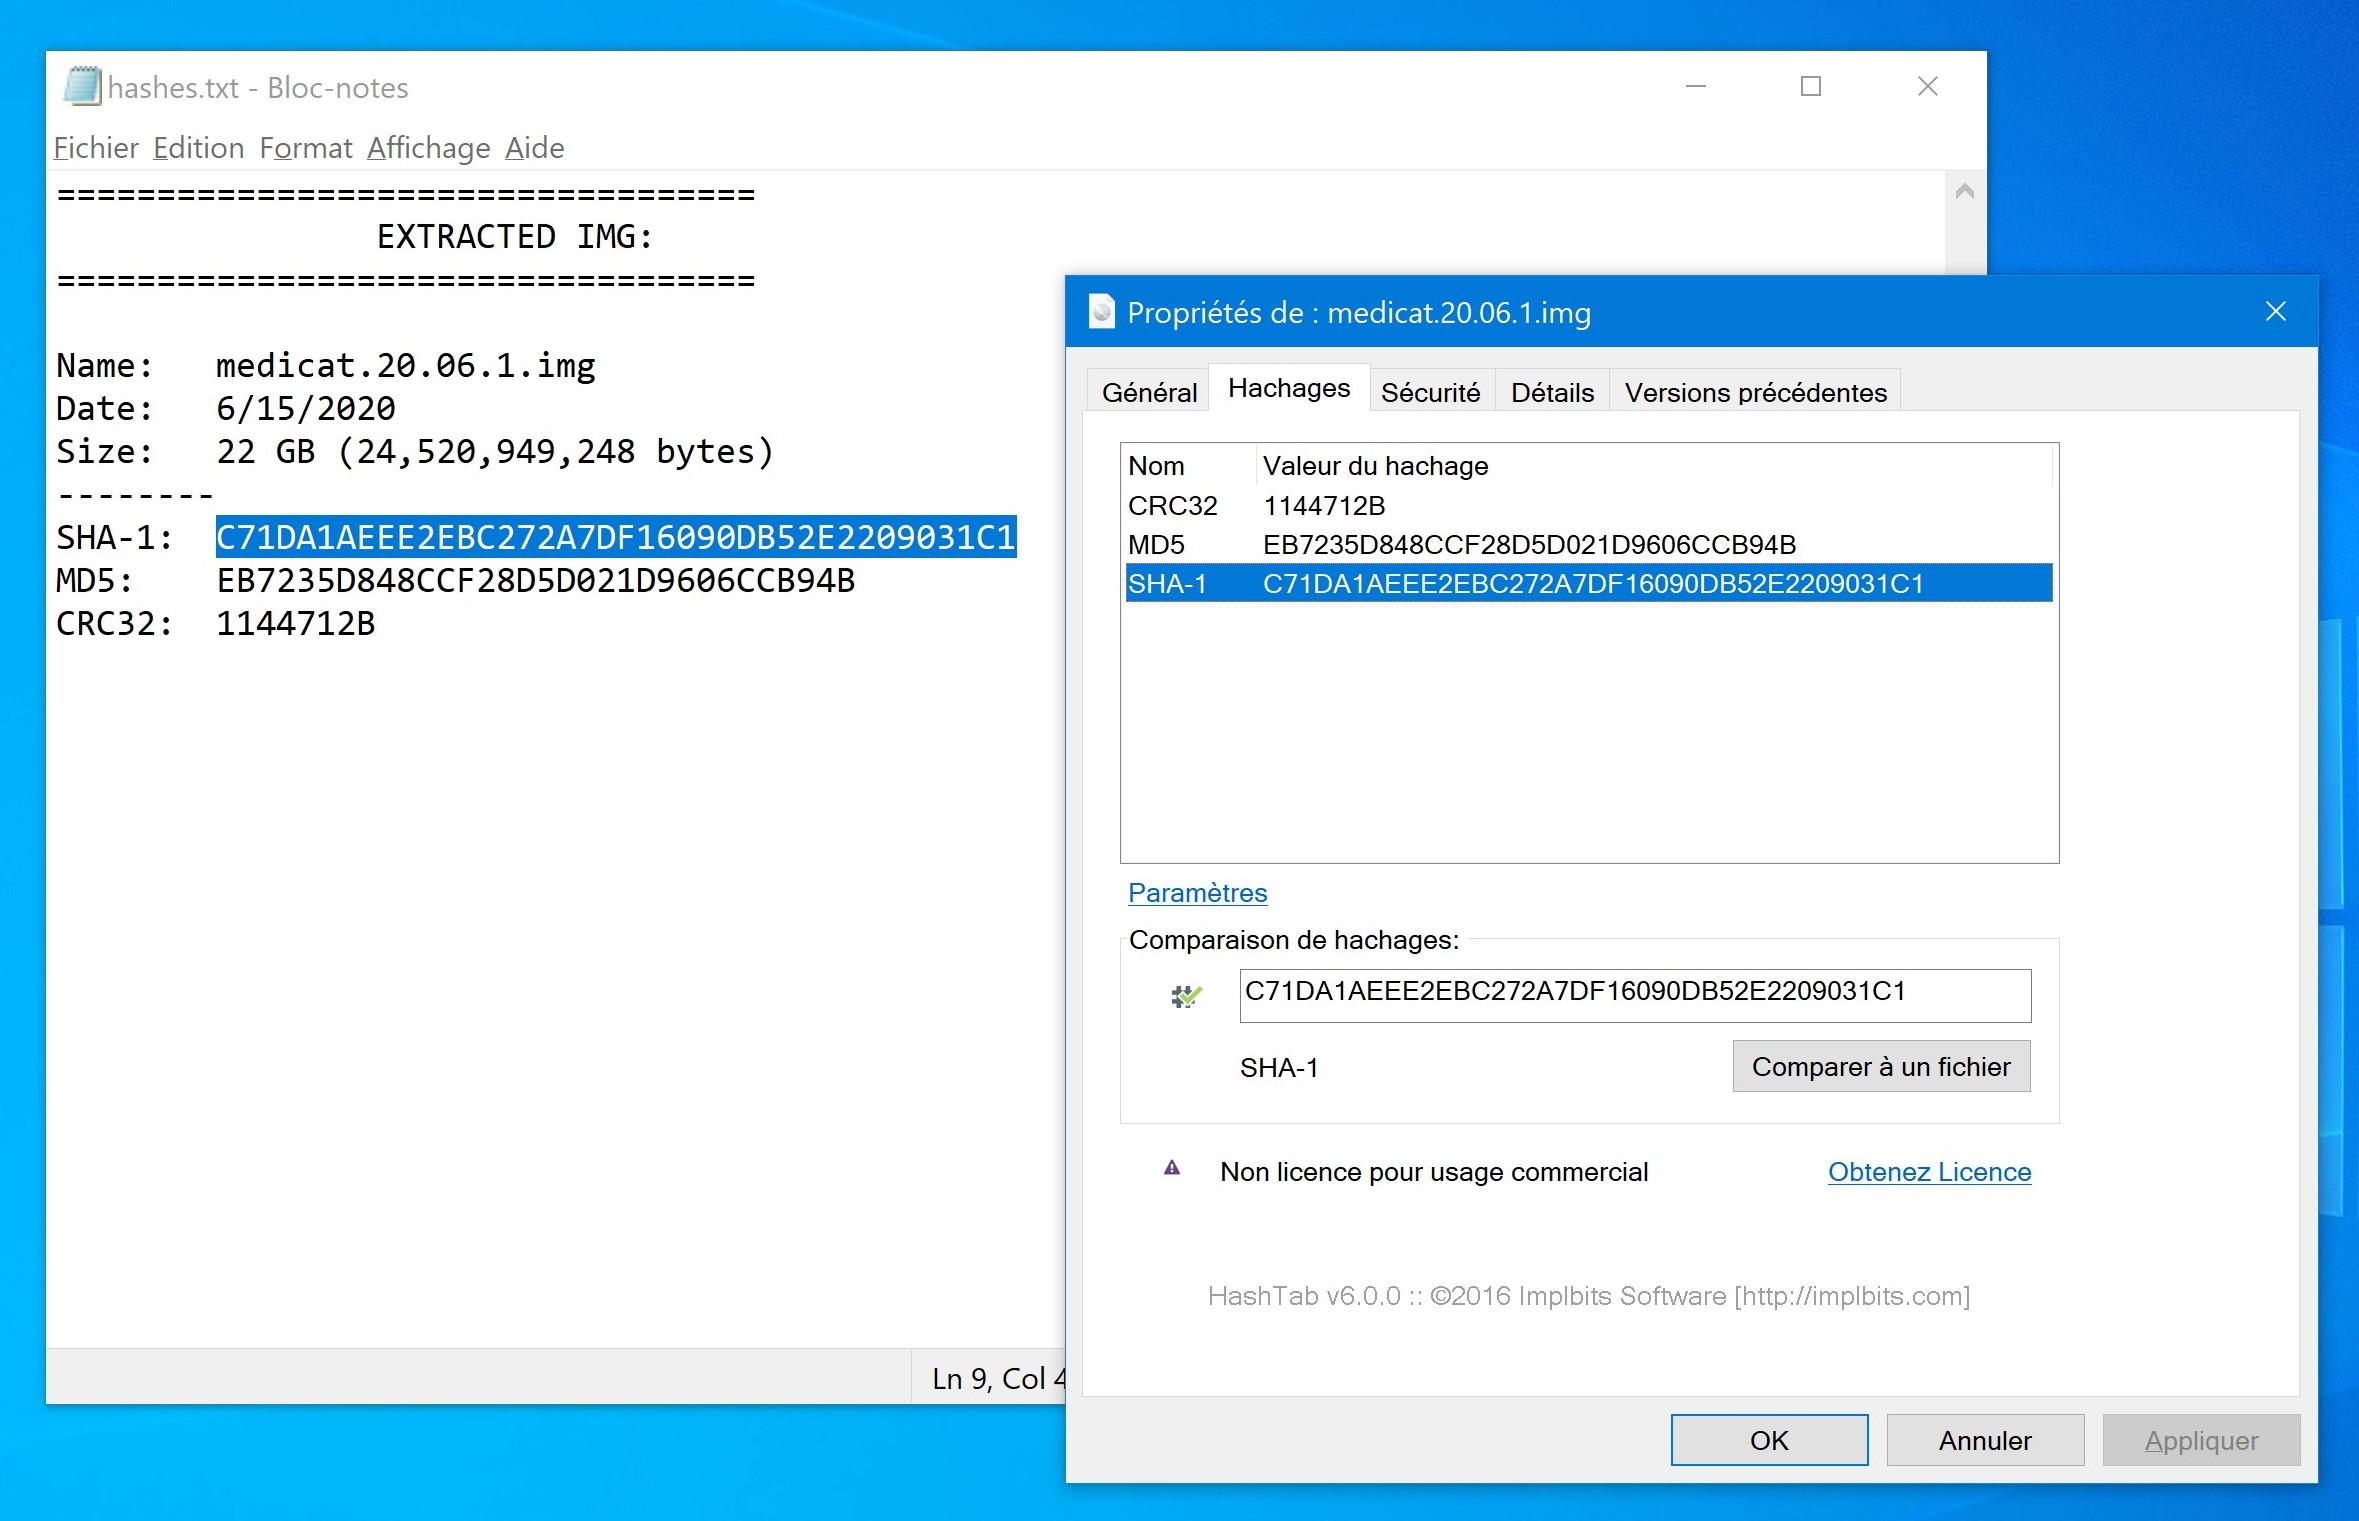Click the Valeur du hachage column header
The width and height of the screenshot is (2359, 1521).
point(1653,466)
